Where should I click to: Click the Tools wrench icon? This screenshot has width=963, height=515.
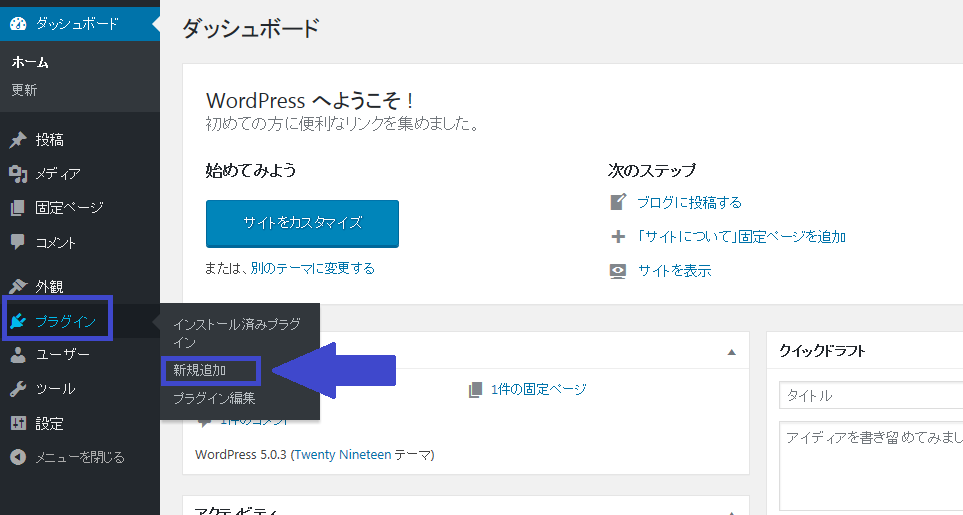coord(18,389)
